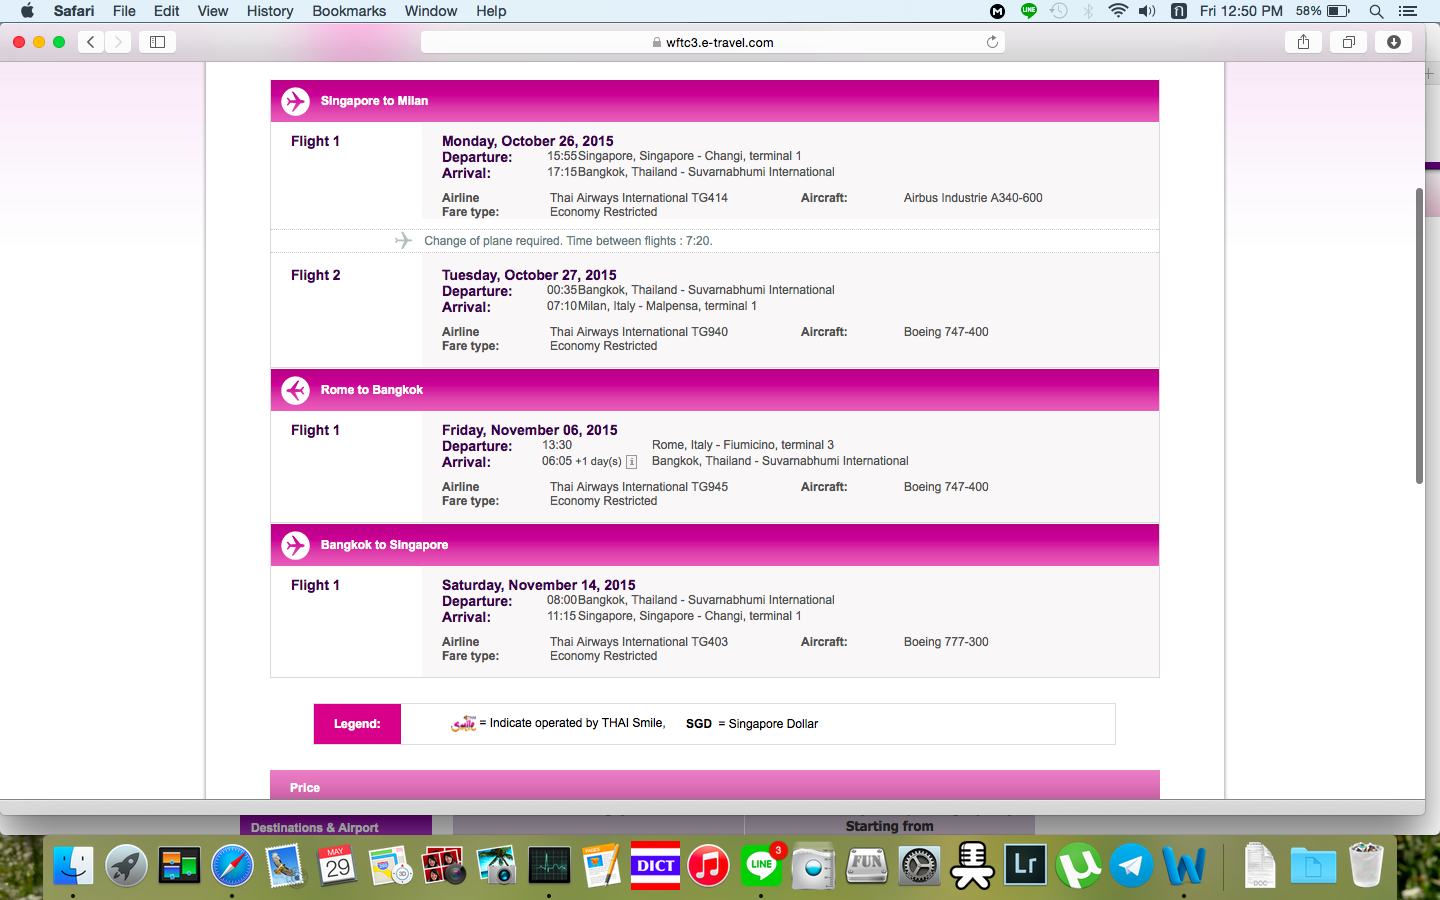Open the DICT app in the Dock

[x=655, y=866]
